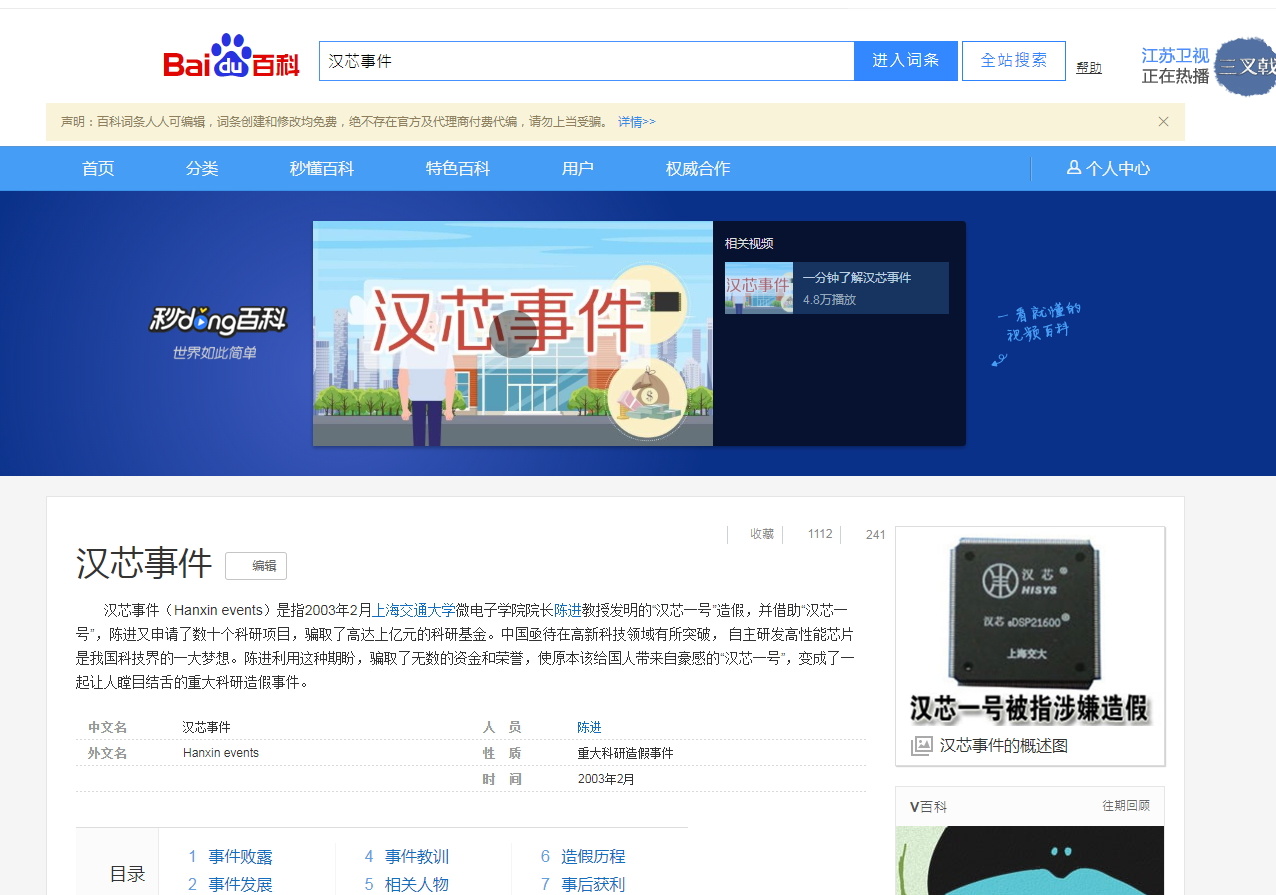Click the round 三叉戟 badge image

1245,67
